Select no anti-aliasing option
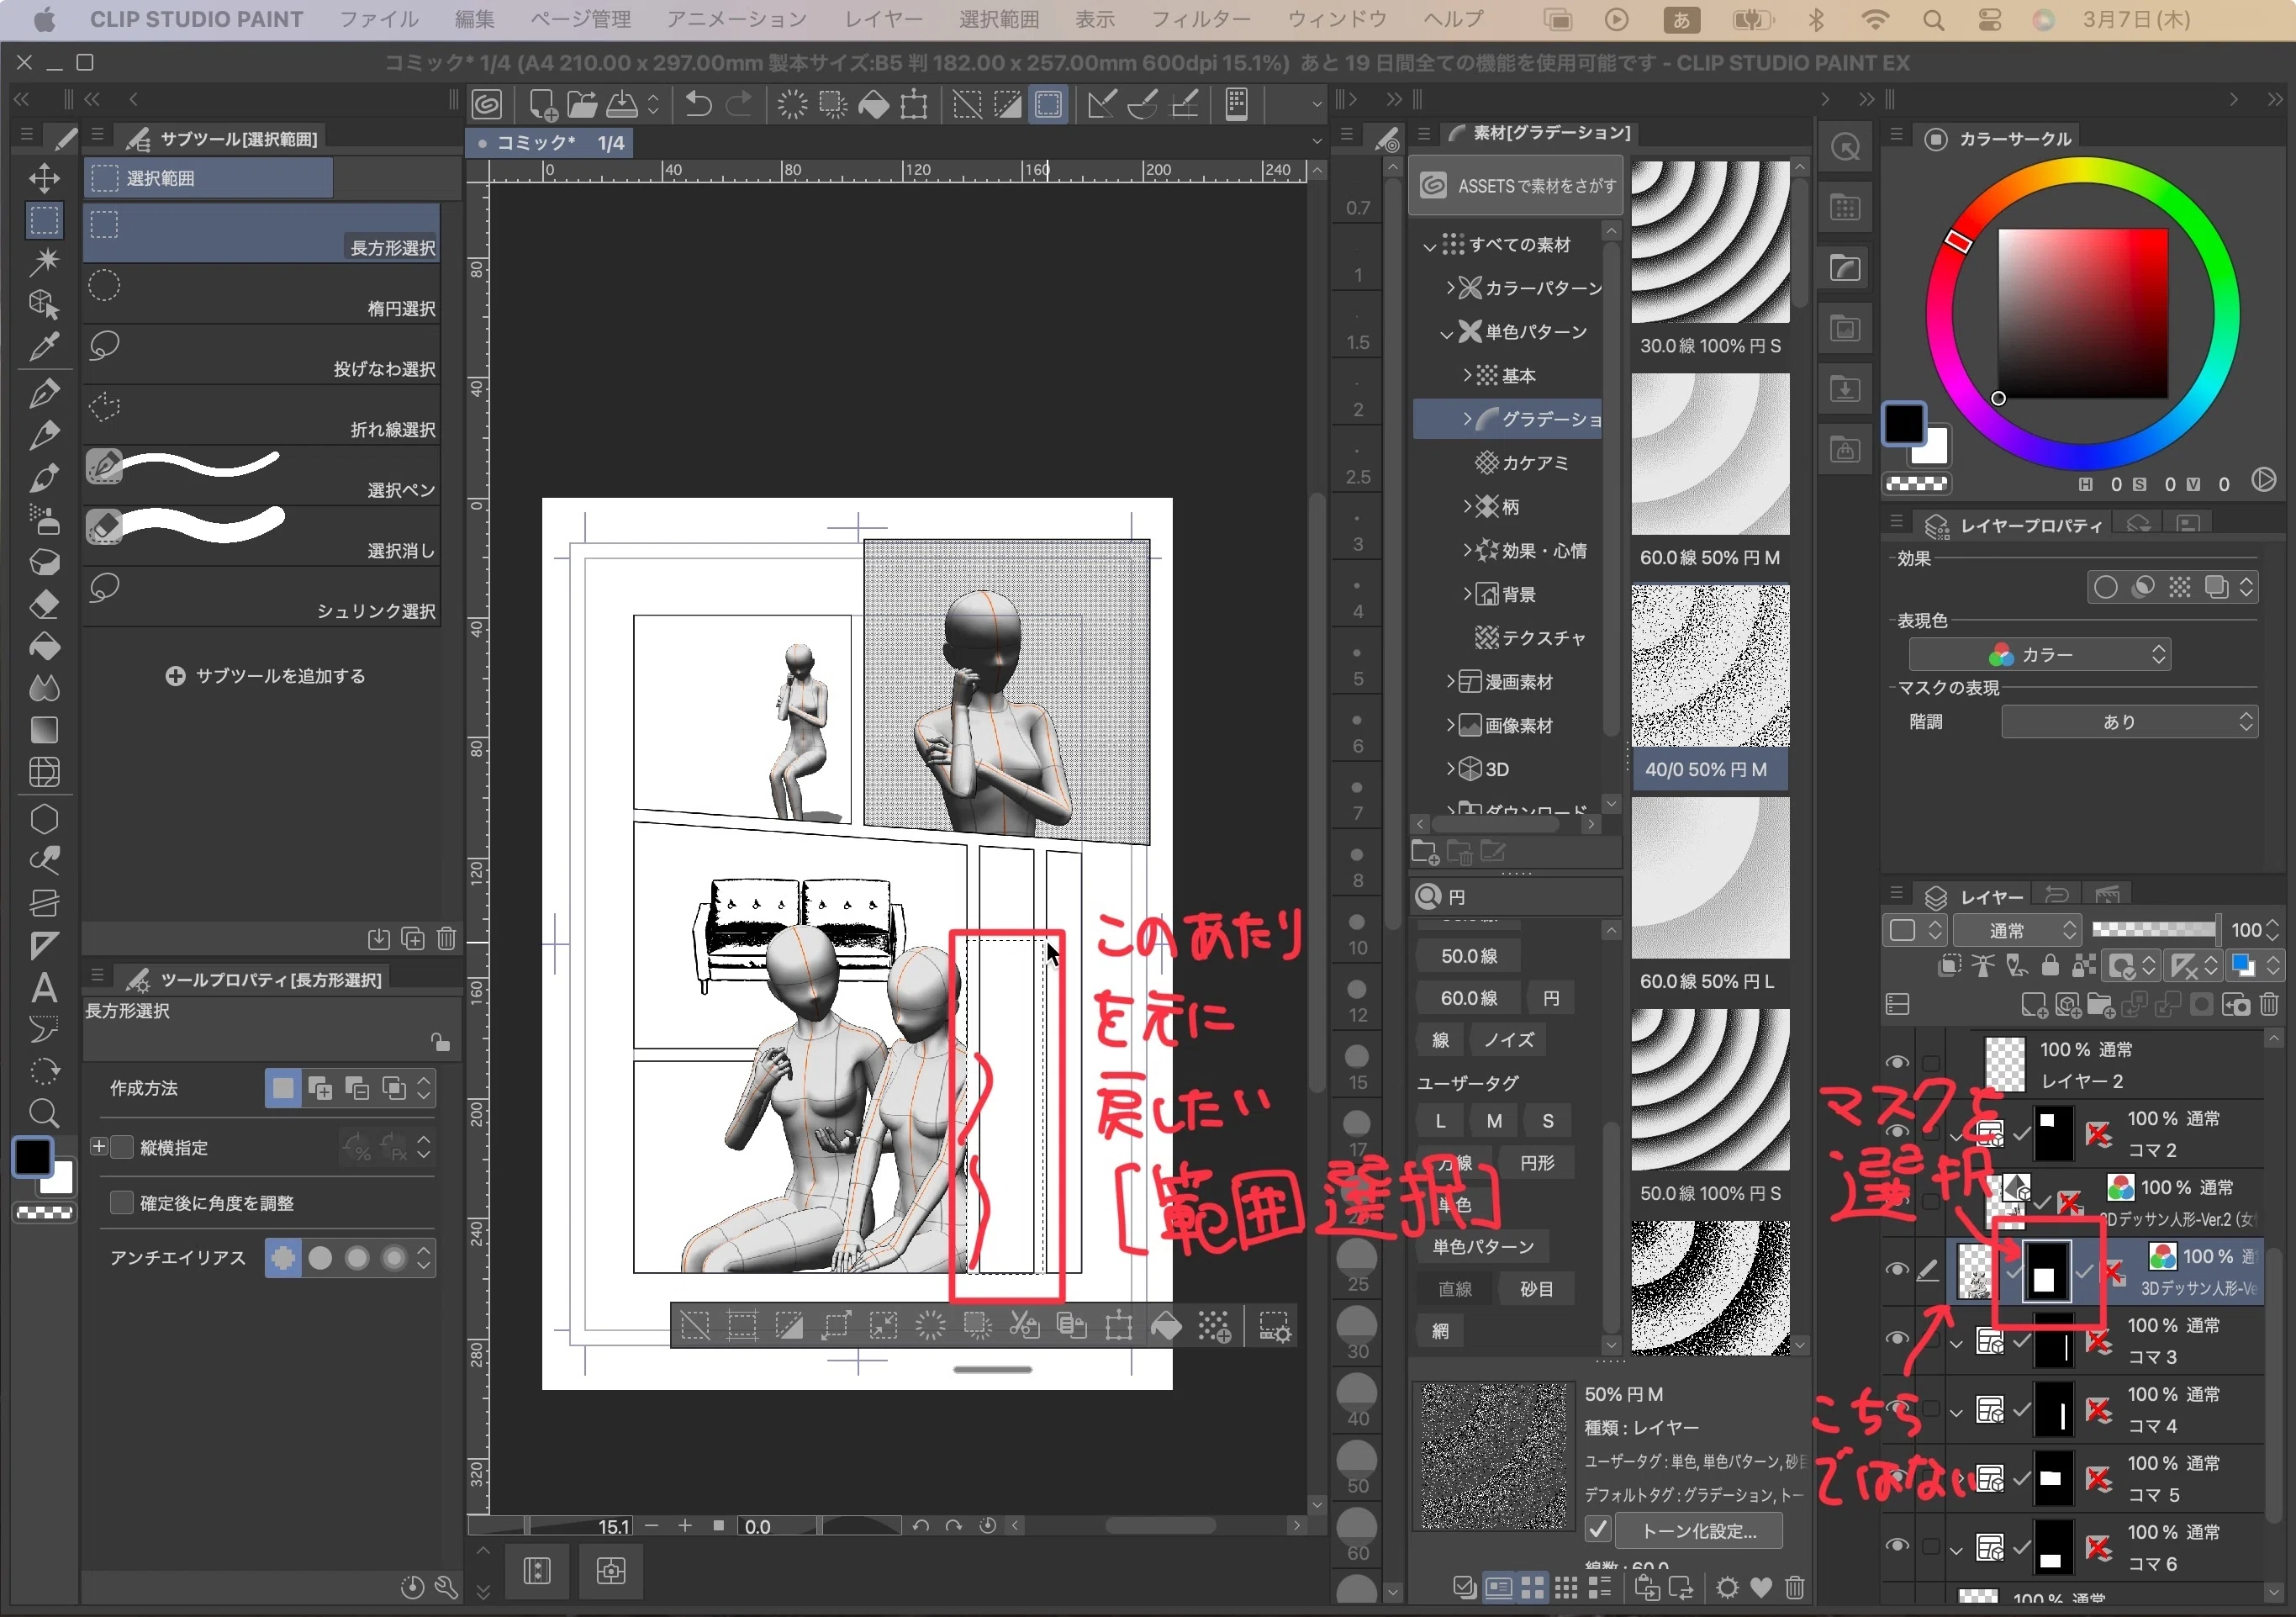The width and height of the screenshot is (2296, 1617). point(283,1257)
